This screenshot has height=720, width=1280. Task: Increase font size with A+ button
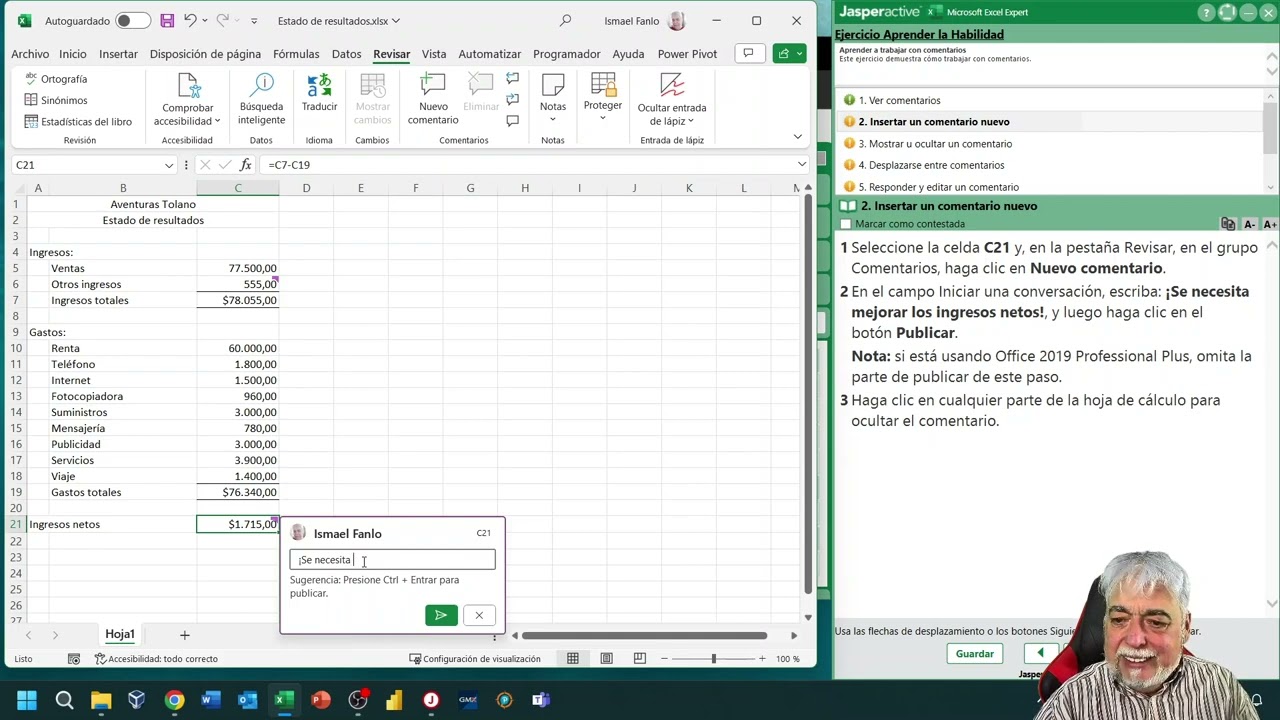1270,224
